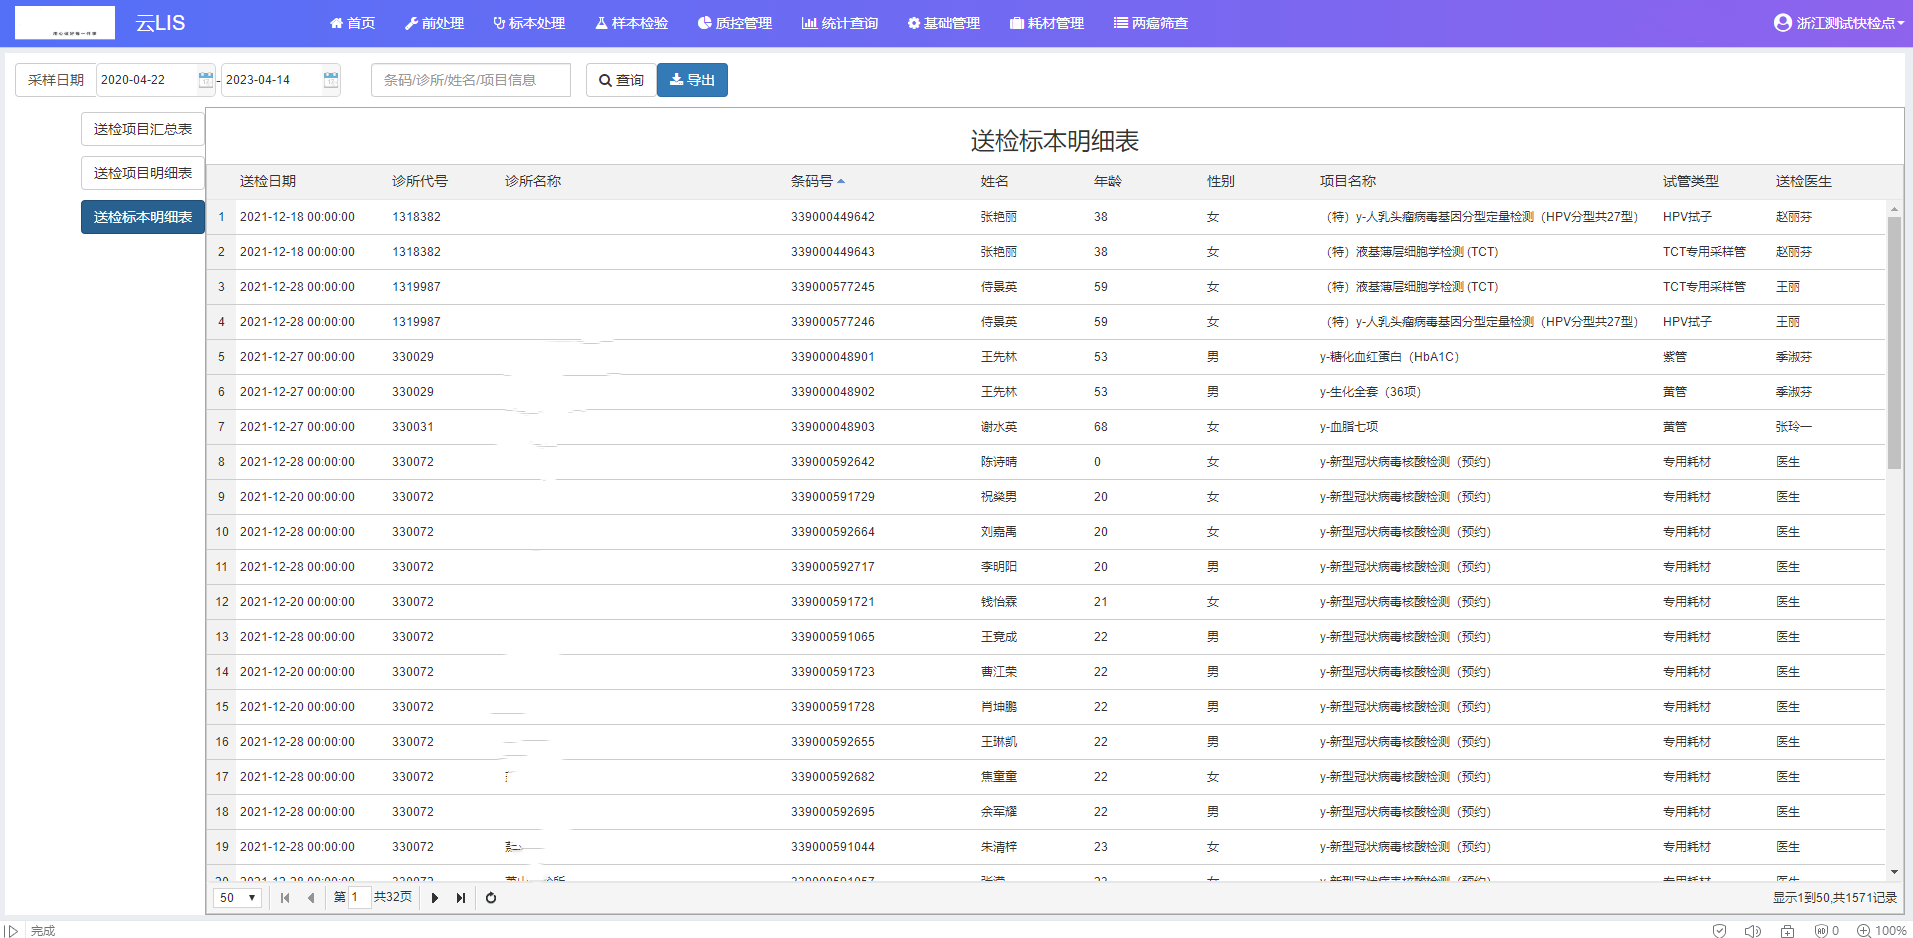Click doctor cell 张玲一
This screenshot has height=938, width=1913.
(1794, 427)
